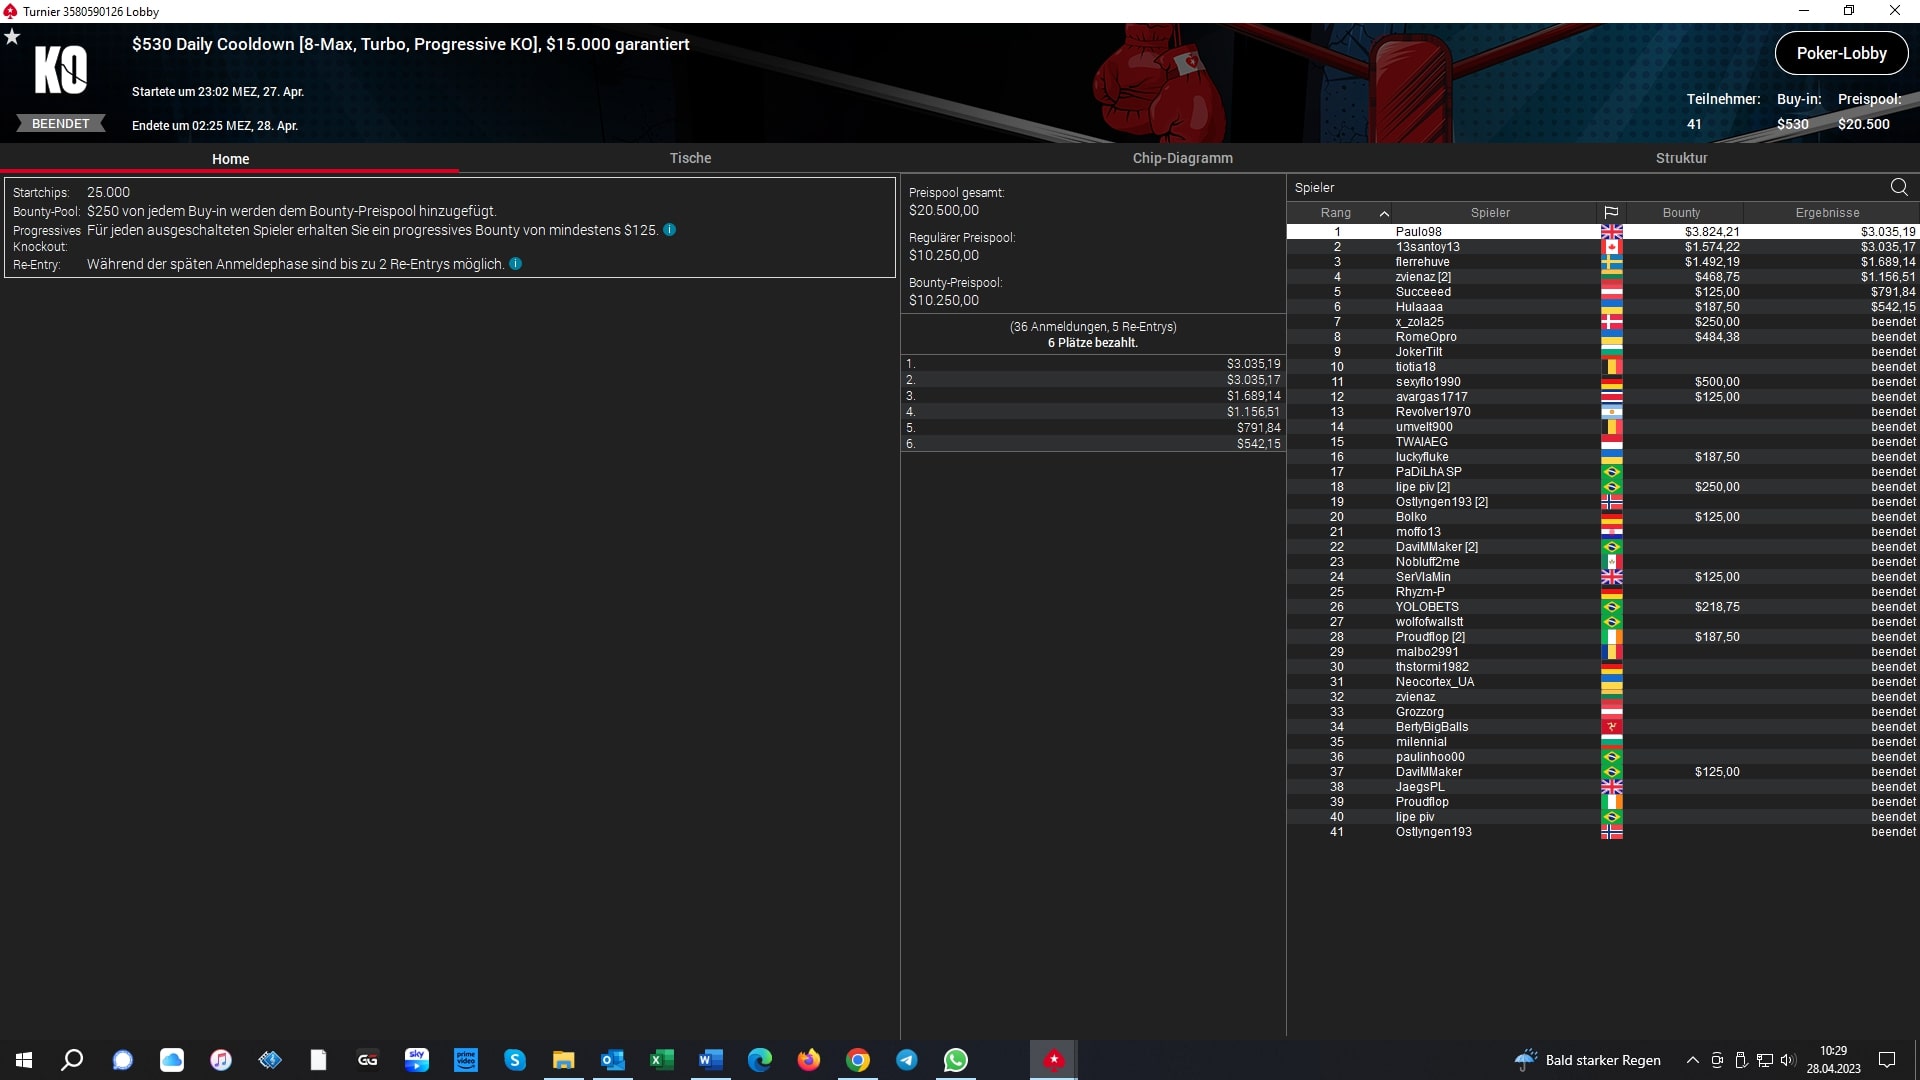Switch to the Tische tab

[x=690, y=158]
